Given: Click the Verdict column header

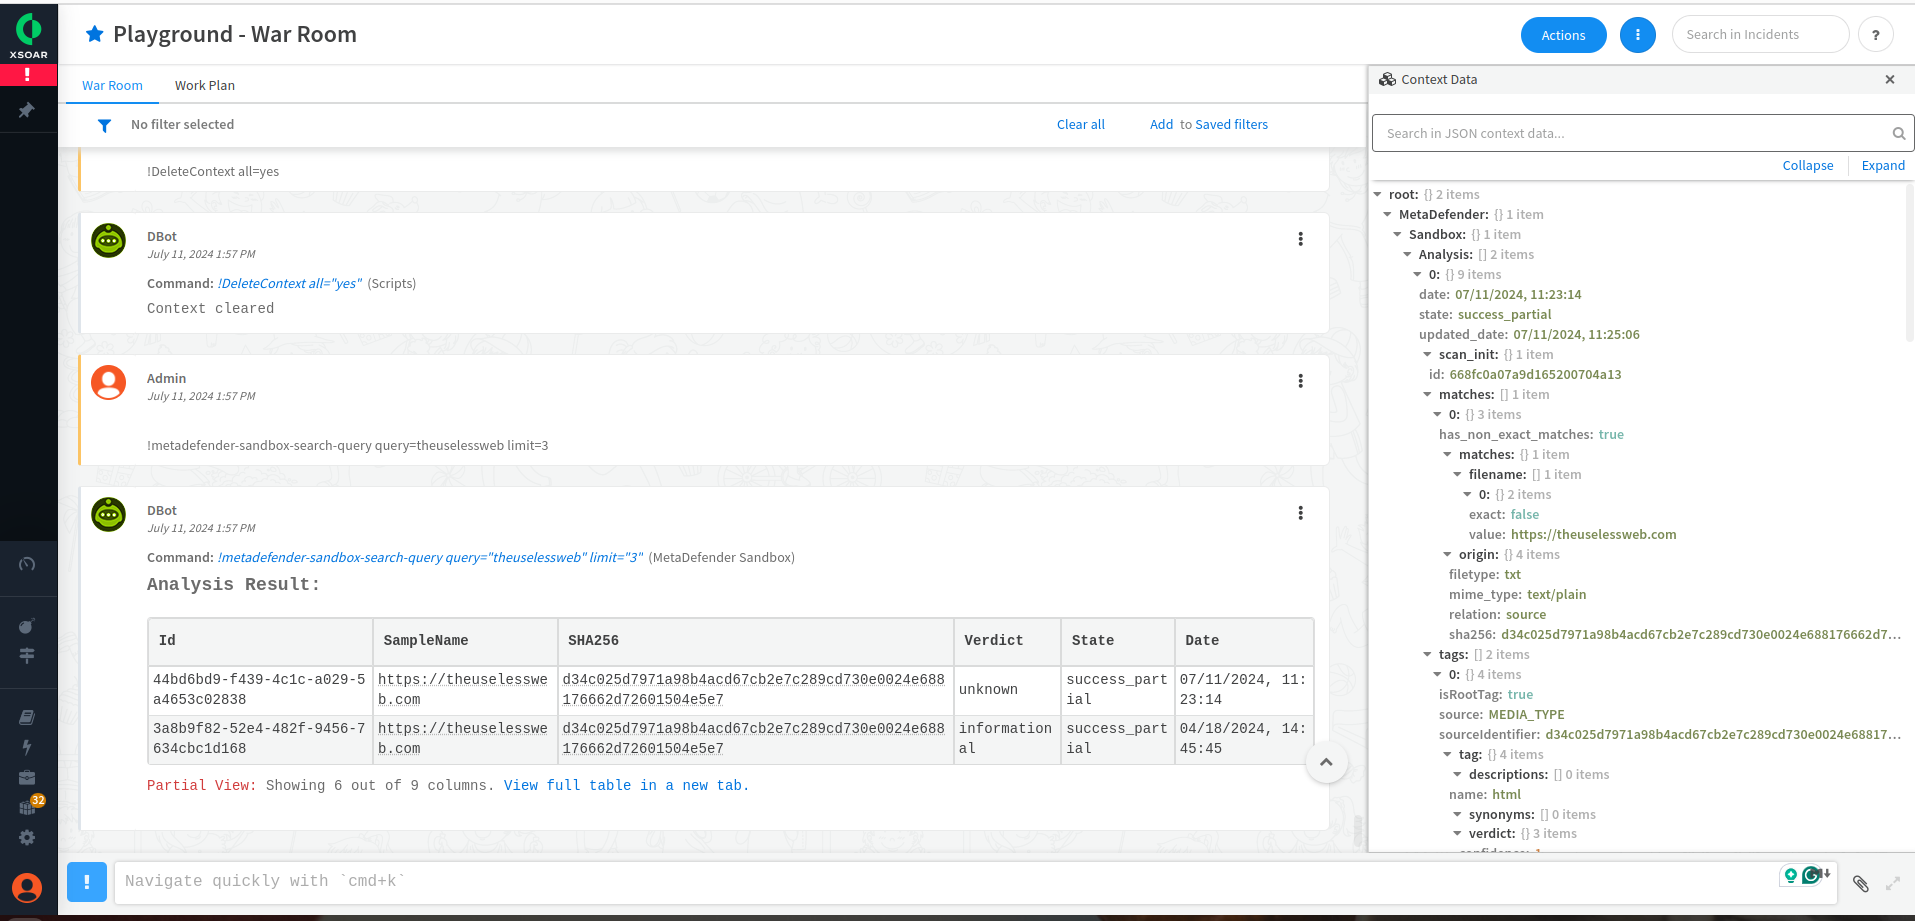Looking at the screenshot, I should pyautogui.click(x=1007, y=641).
